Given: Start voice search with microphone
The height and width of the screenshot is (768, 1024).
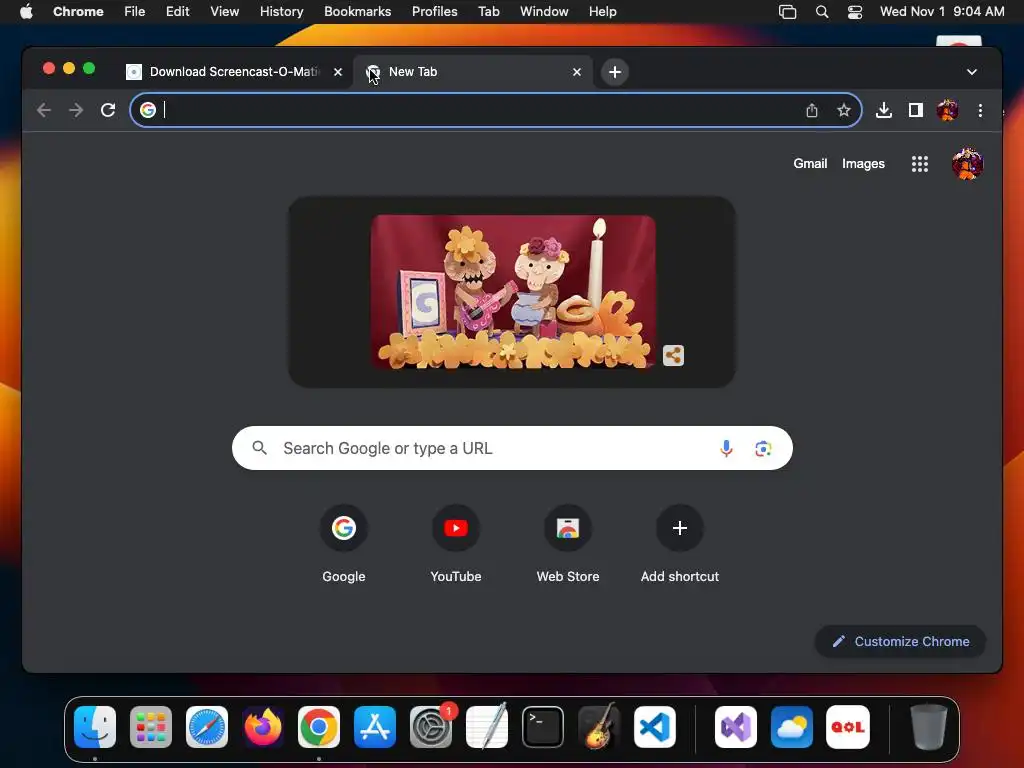Looking at the screenshot, I should pyautogui.click(x=726, y=449).
